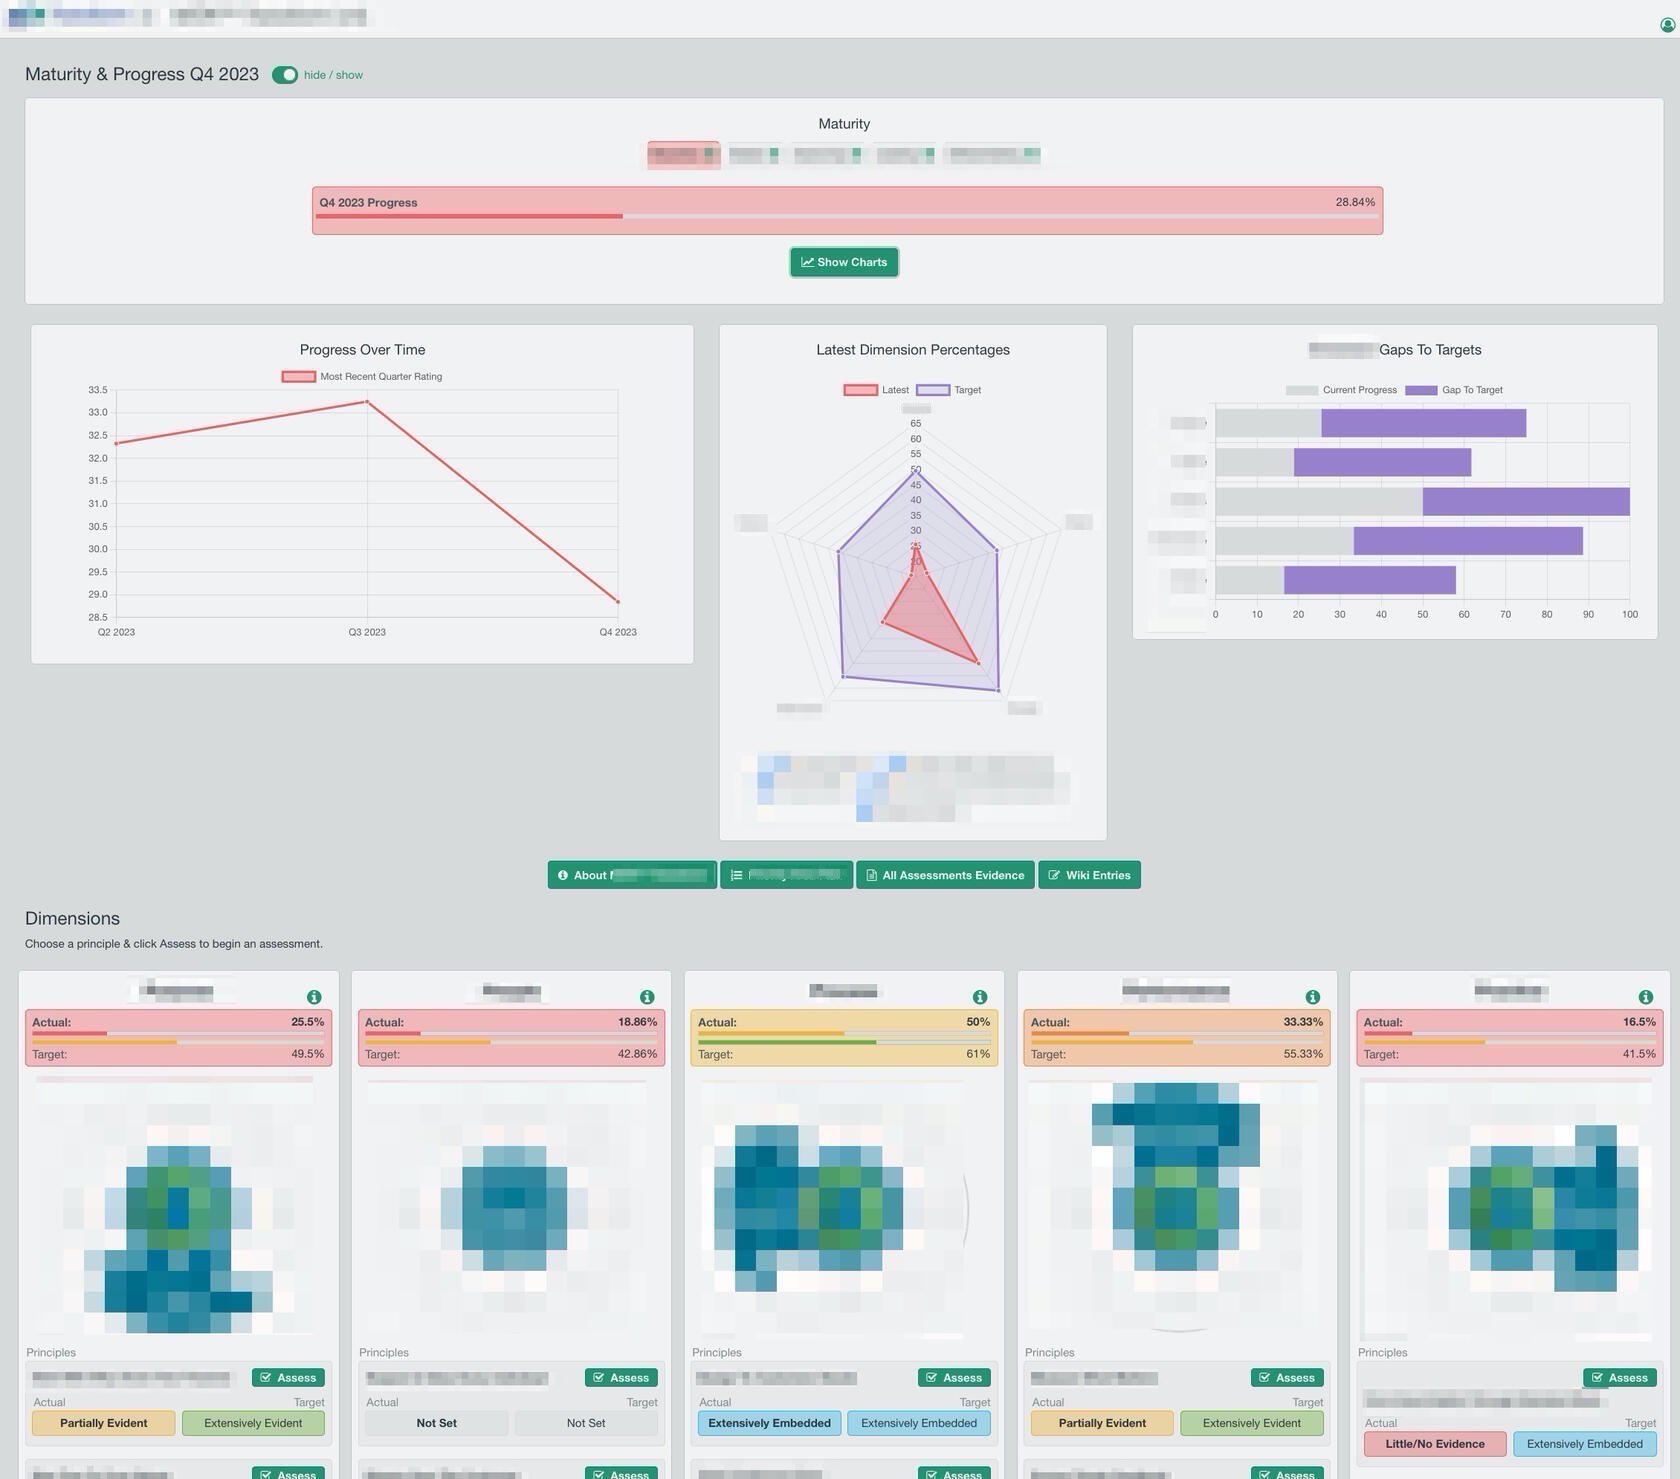Click info icon on the first dimension card

click(x=314, y=997)
